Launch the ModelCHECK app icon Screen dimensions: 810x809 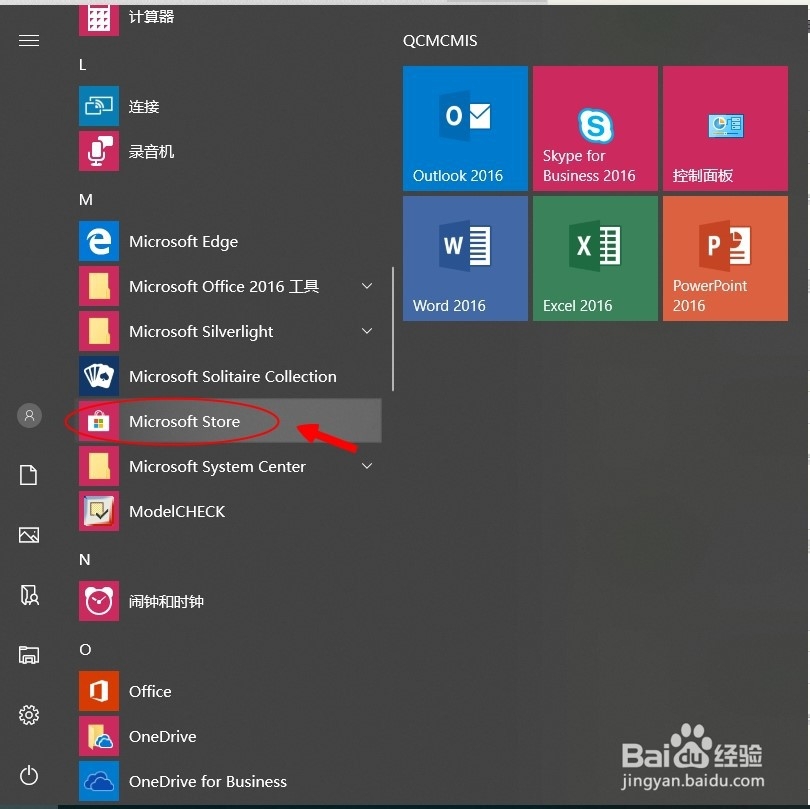point(99,511)
